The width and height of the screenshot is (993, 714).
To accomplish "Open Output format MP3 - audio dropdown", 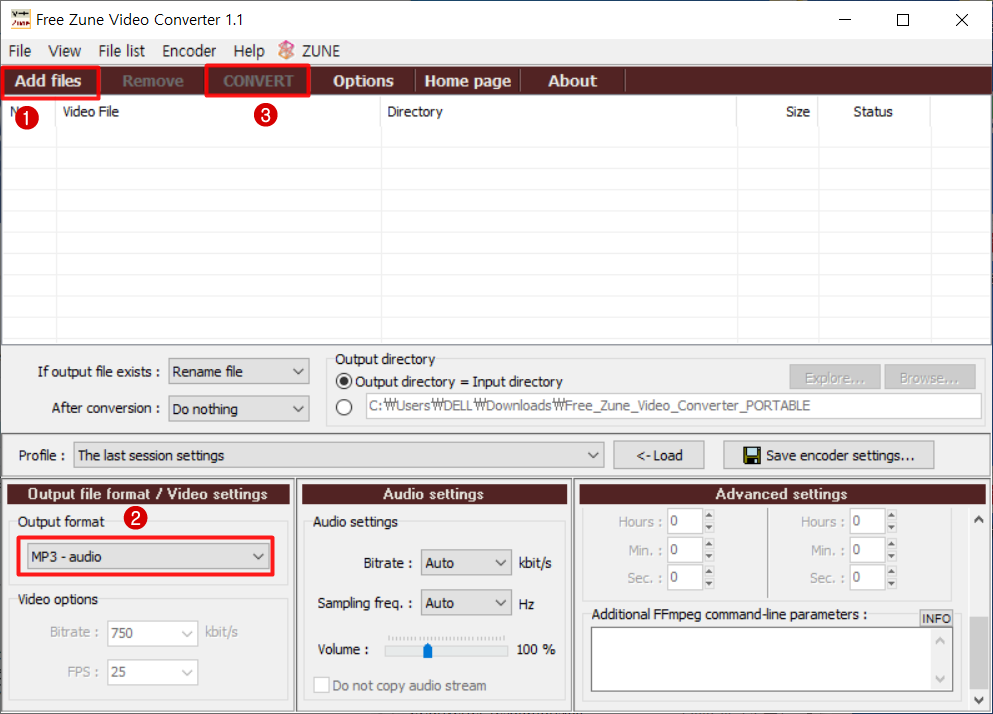I will coord(148,557).
